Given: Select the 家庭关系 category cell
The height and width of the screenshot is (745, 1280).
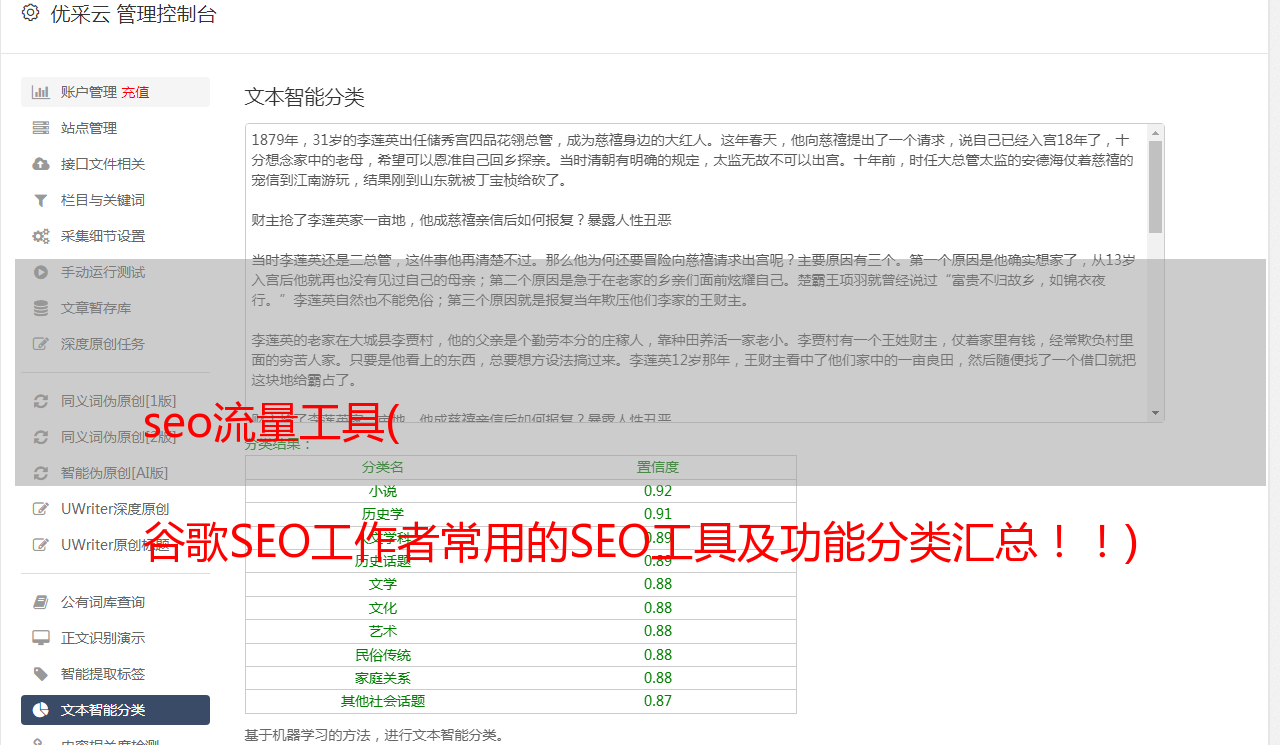Looking at the screenshot, I should [383, 678].
